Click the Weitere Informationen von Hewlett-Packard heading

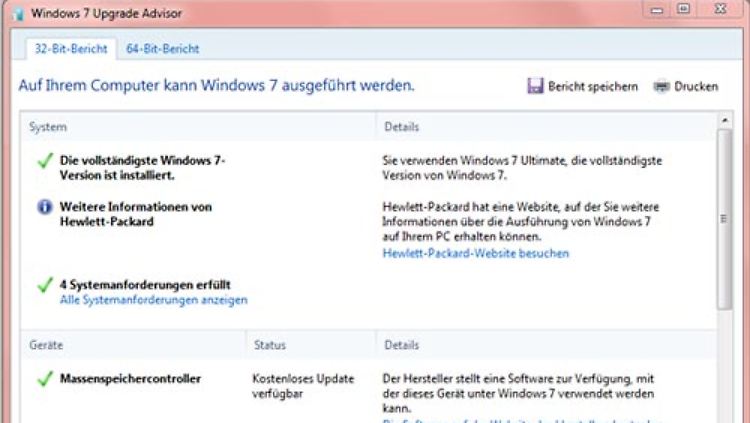(x=136, y=214)
